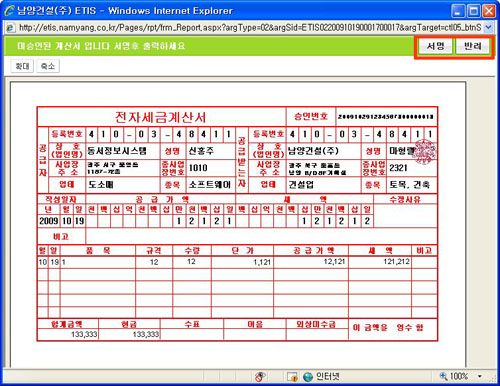Click the 비고 label in remarks row
The height and width of the screenshot is (386, 500).
click(61, 237)
